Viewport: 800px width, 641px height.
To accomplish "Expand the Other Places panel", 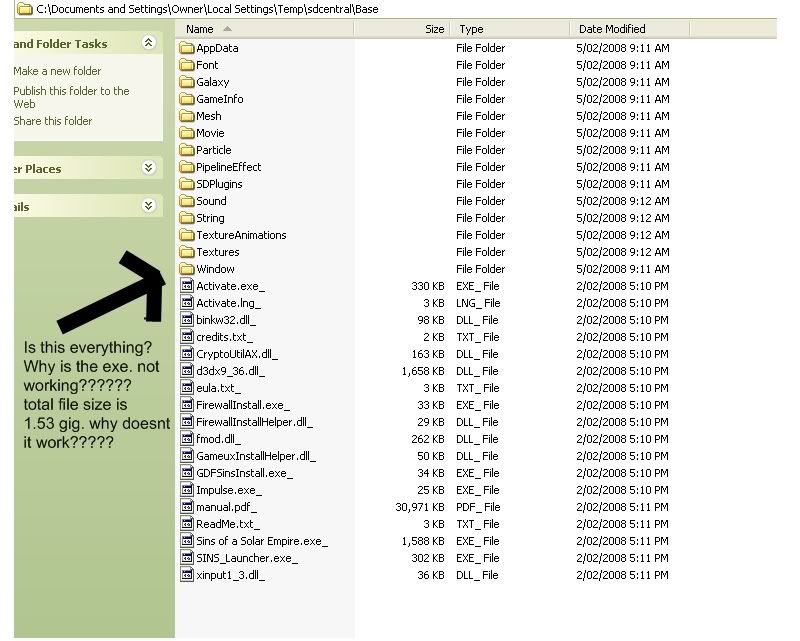I will coord(148,167).
